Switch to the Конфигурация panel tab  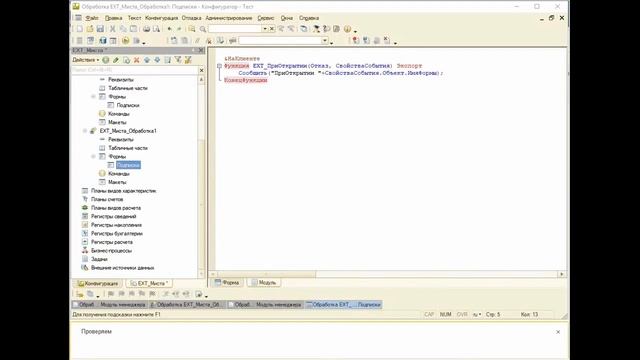click(98, 283)
